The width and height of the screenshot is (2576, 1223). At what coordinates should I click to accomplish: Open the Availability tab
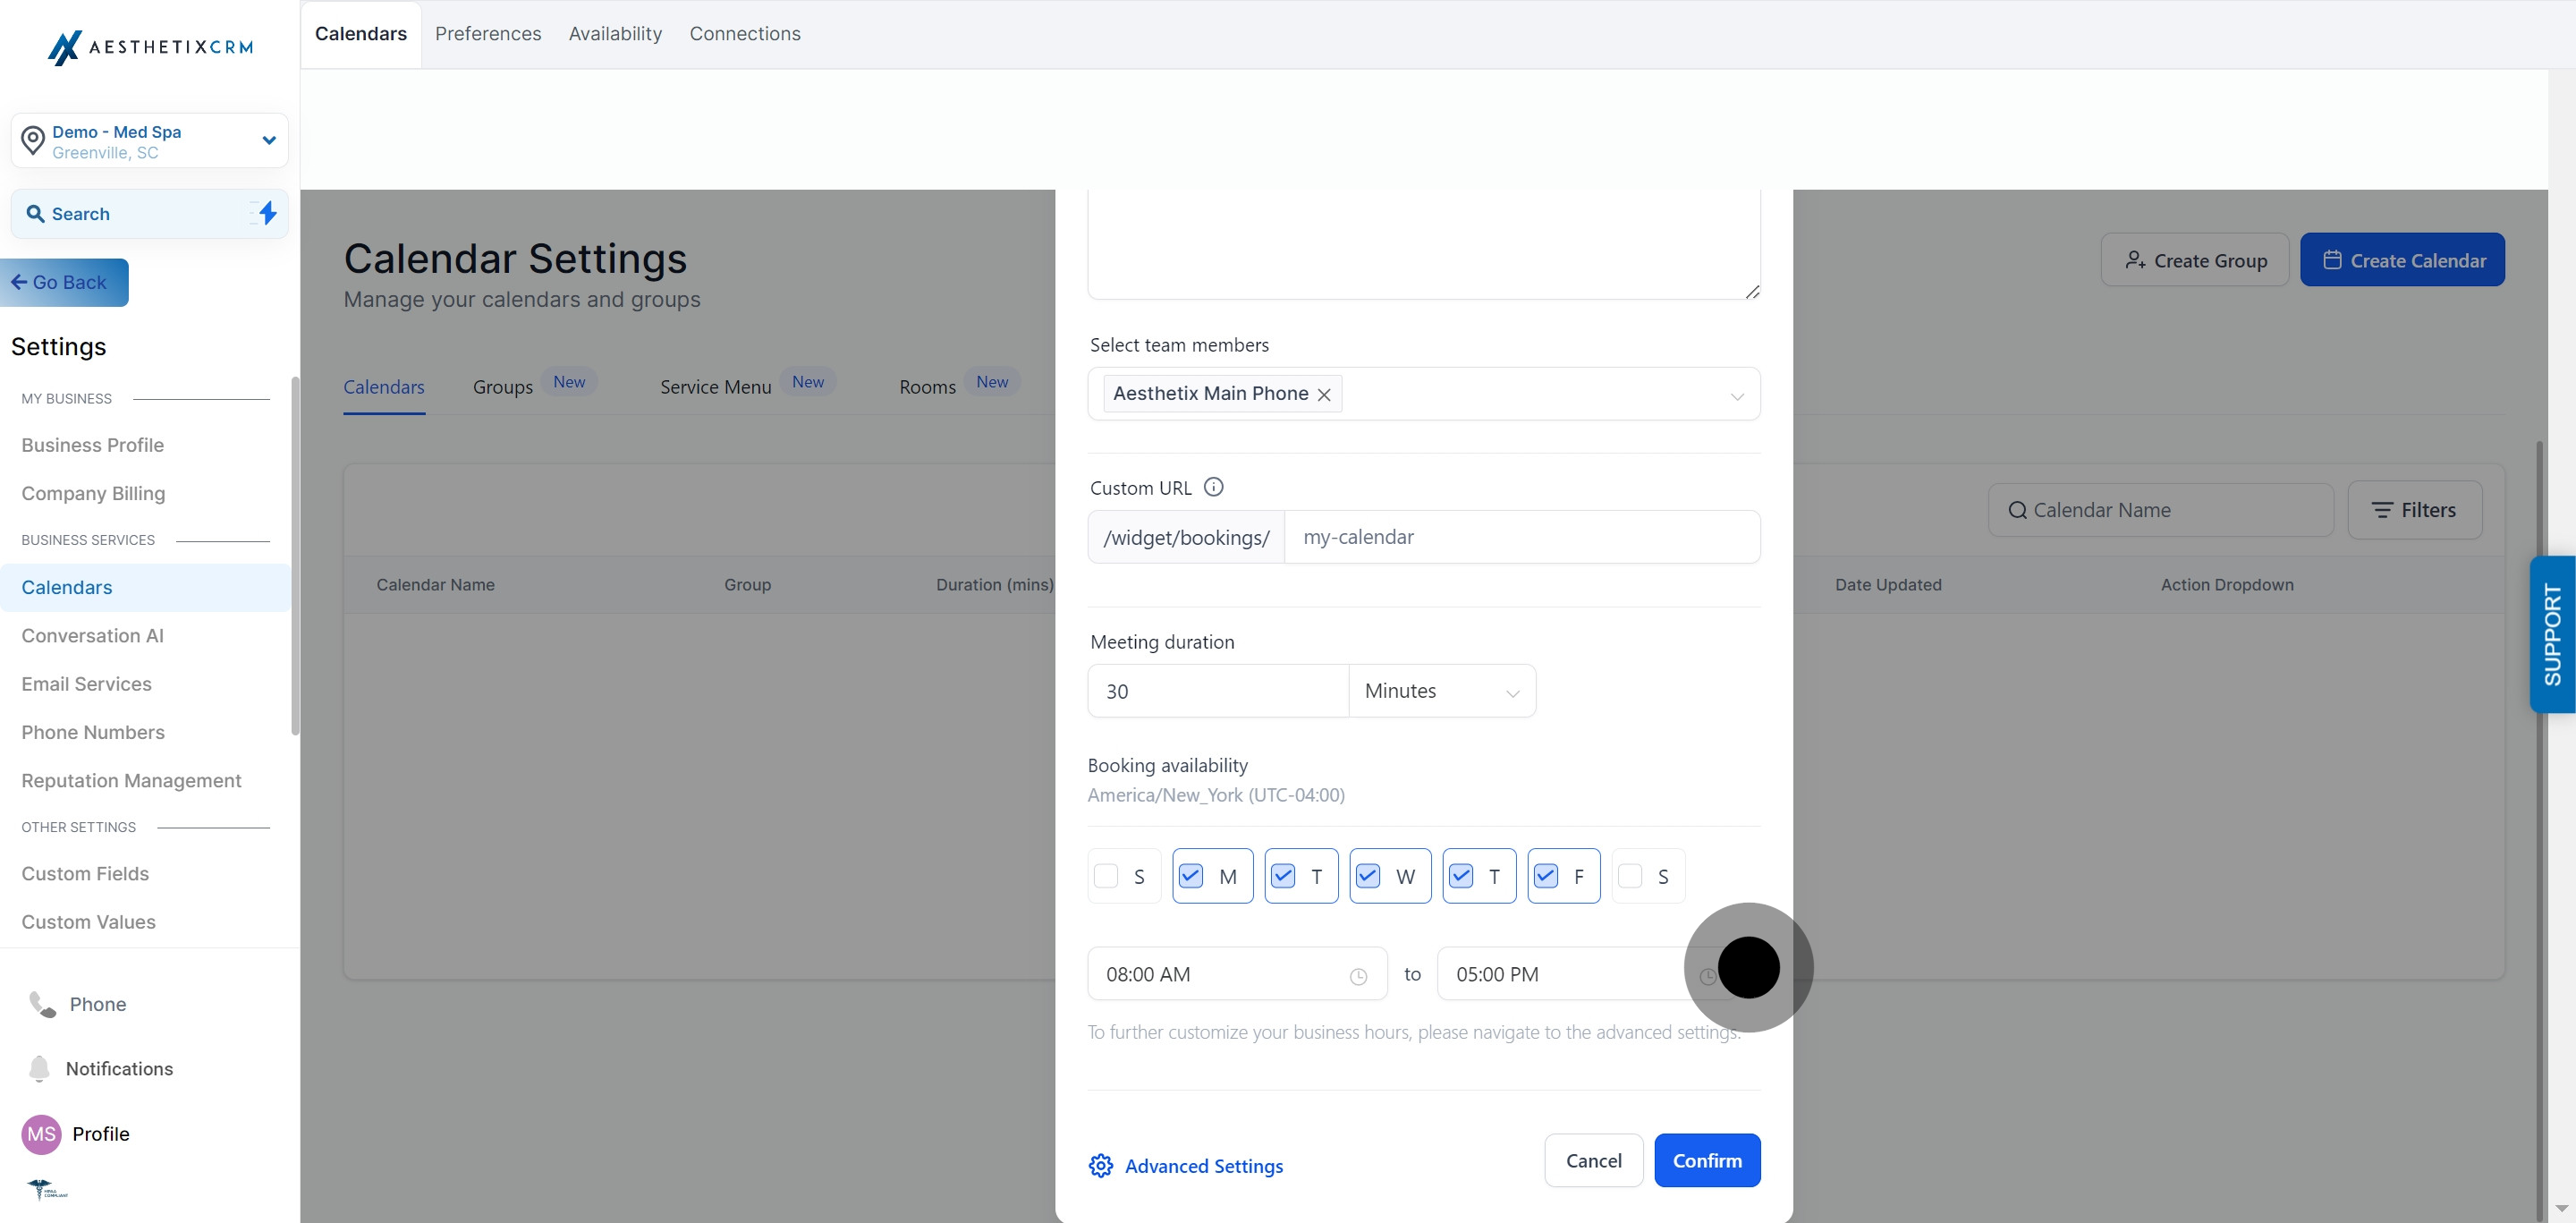[x=615, y=34]
